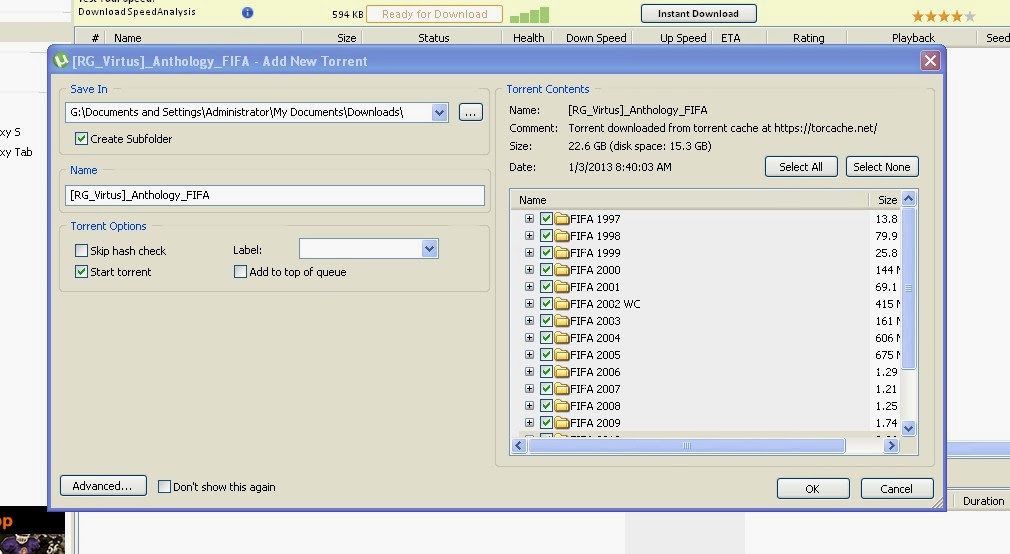Screen dimensions: 1010x554
Task: Expand the FIFA 2006 folder tree
Action: [x=529, y=372]
